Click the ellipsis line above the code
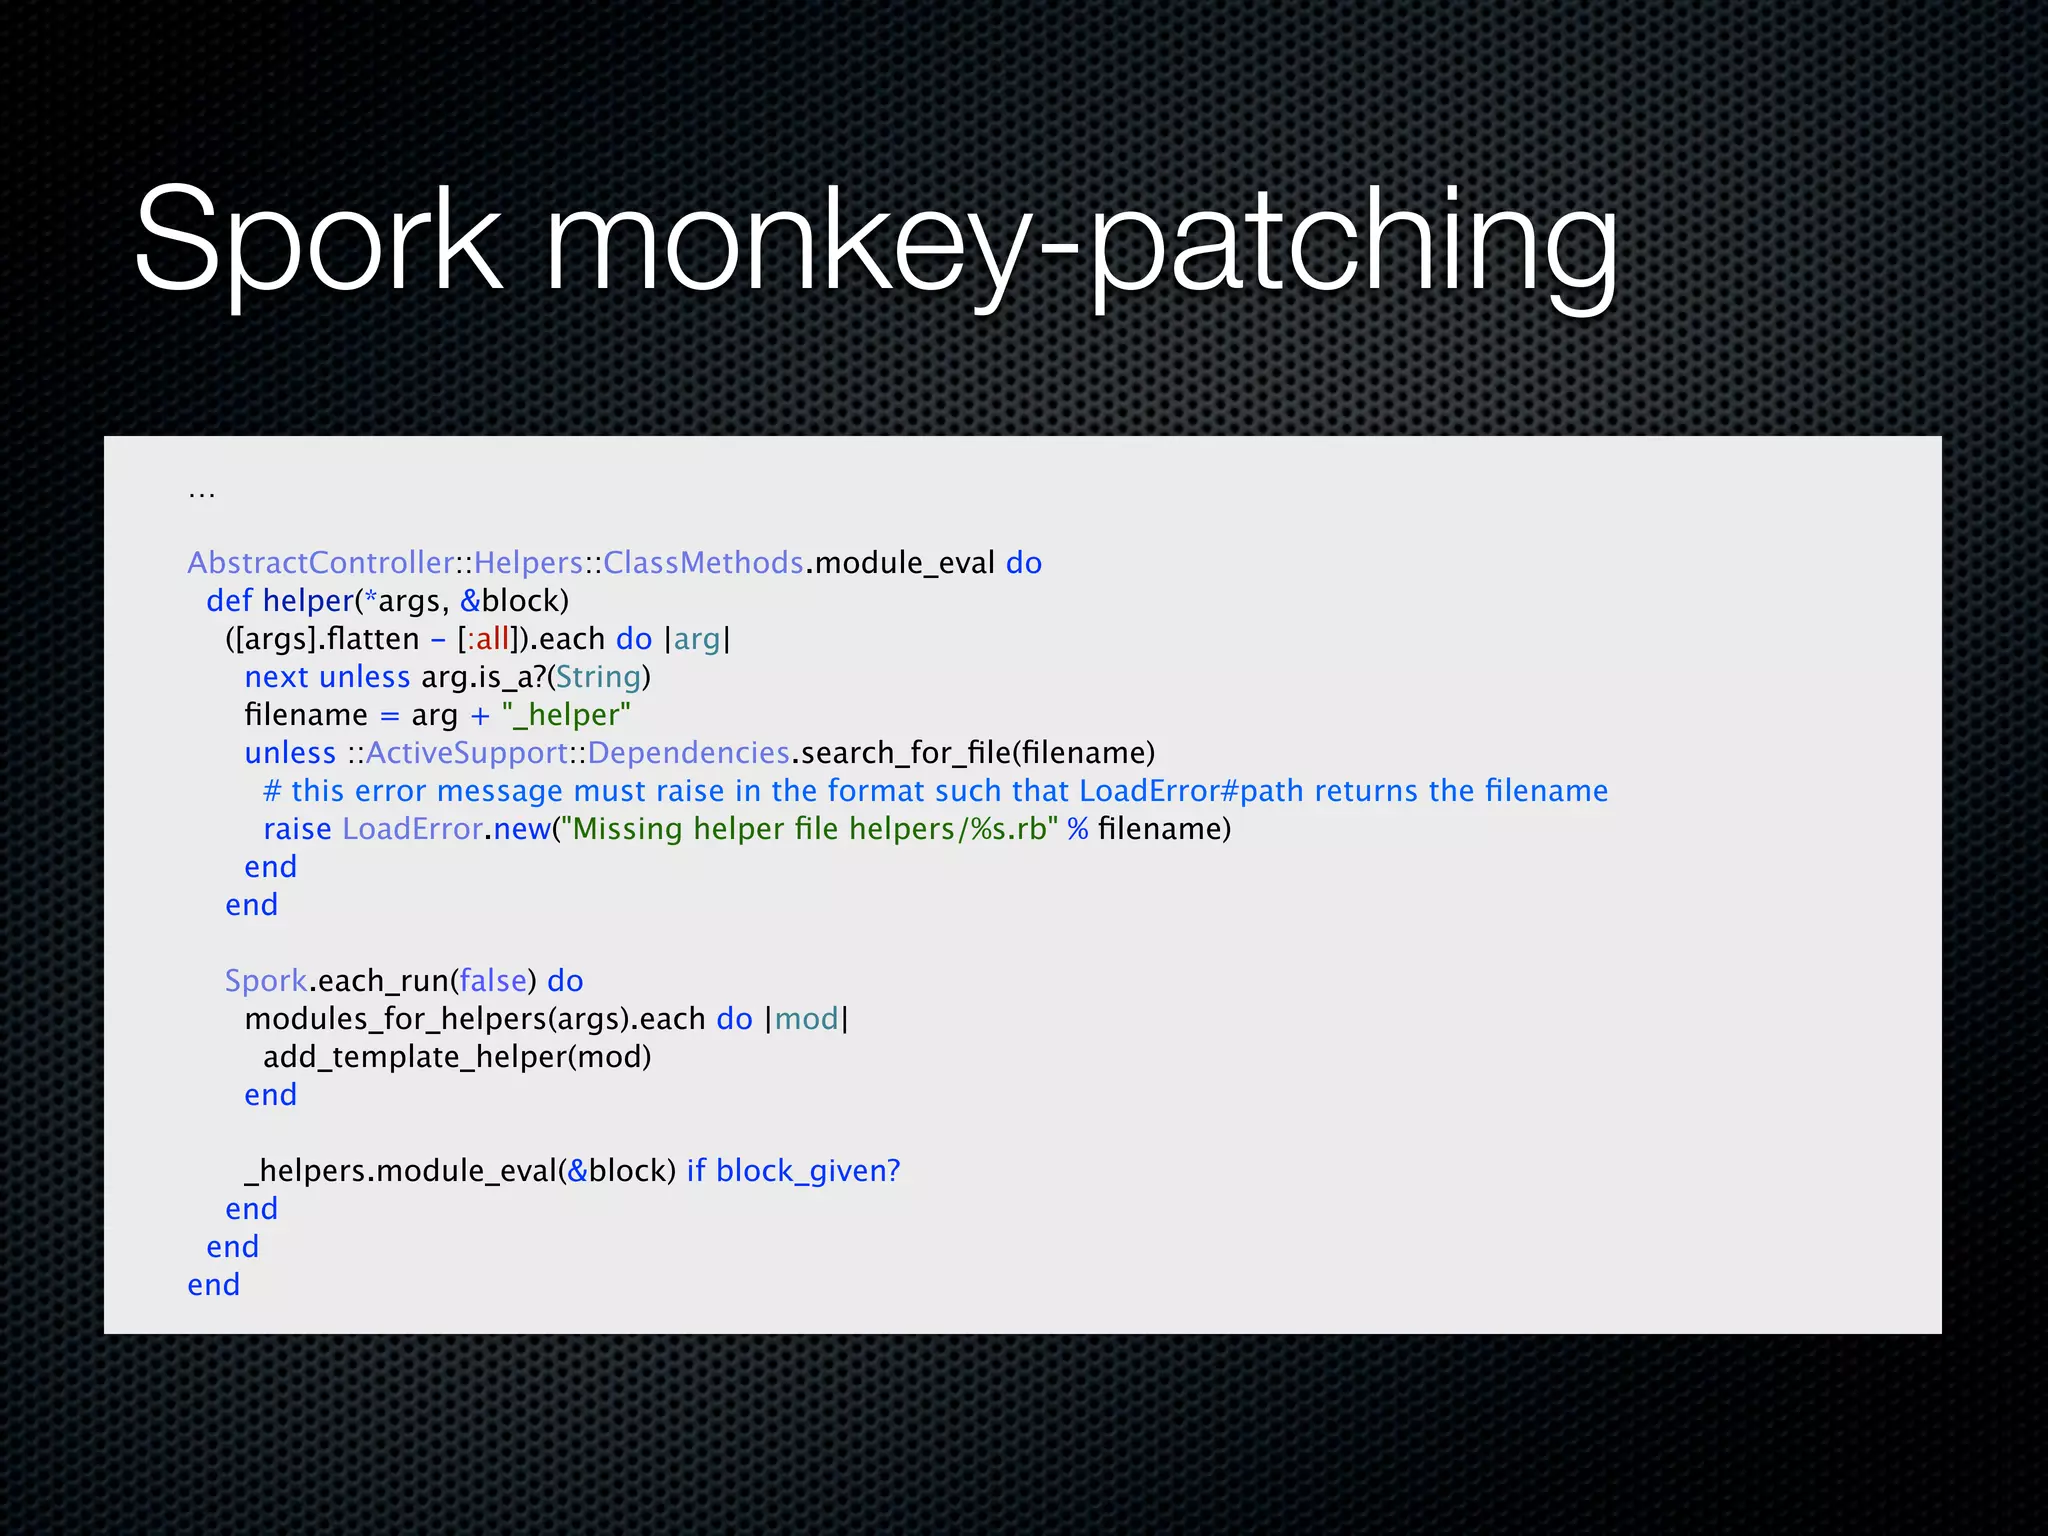 202,494
